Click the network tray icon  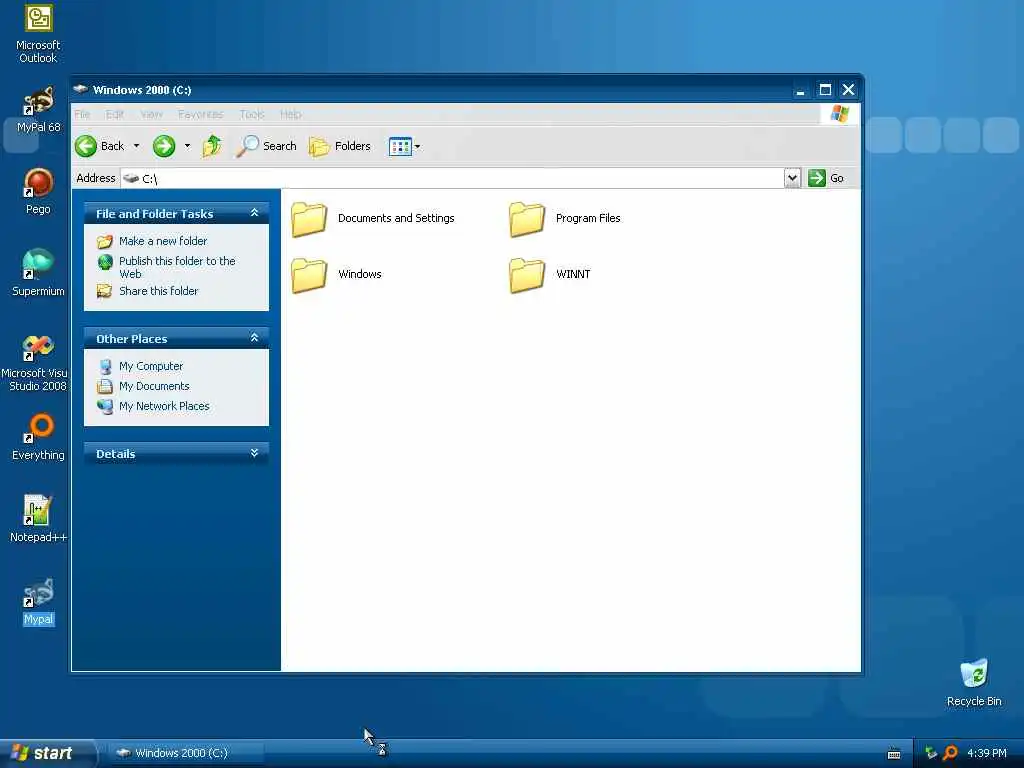pos(931,753)
